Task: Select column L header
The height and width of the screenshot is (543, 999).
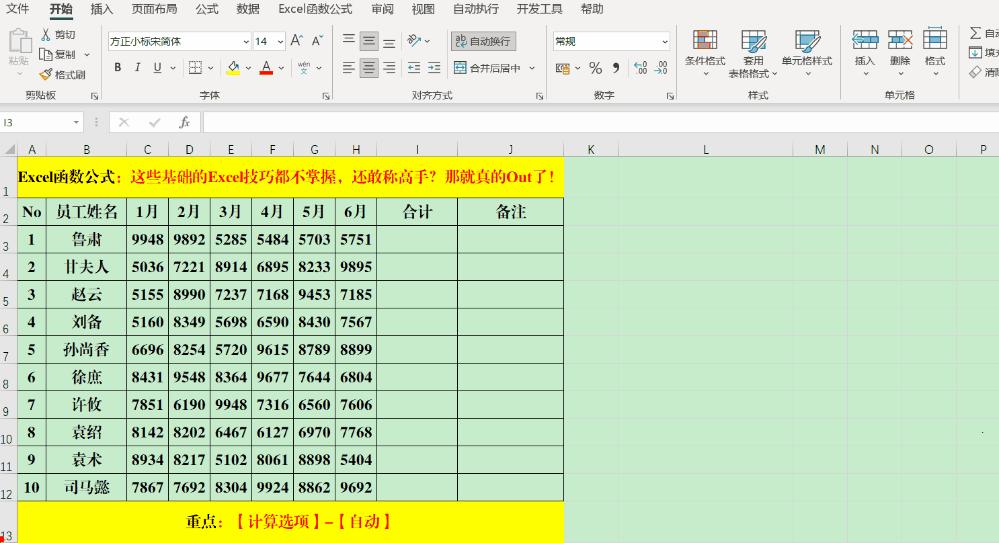Action: 705,150
